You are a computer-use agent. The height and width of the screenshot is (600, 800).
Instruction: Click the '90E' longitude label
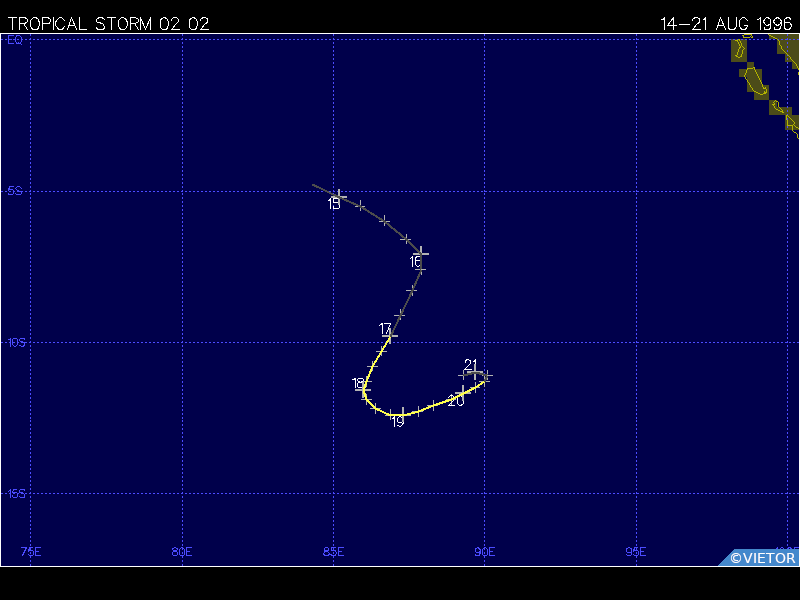tap(485, 552)
